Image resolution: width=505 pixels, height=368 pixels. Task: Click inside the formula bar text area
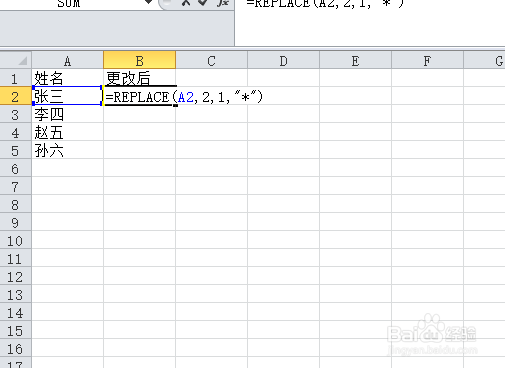370,23
